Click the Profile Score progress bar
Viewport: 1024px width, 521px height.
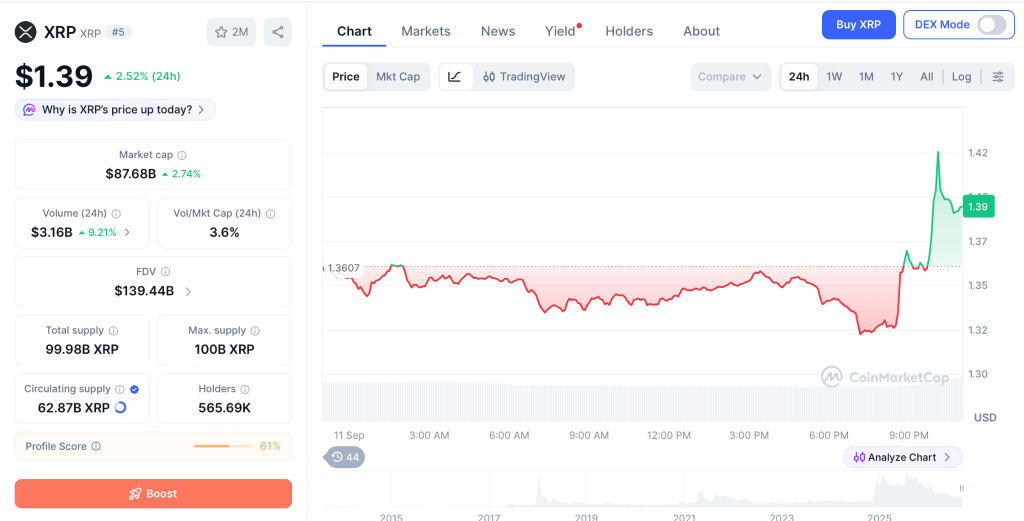tap(223, 446)
